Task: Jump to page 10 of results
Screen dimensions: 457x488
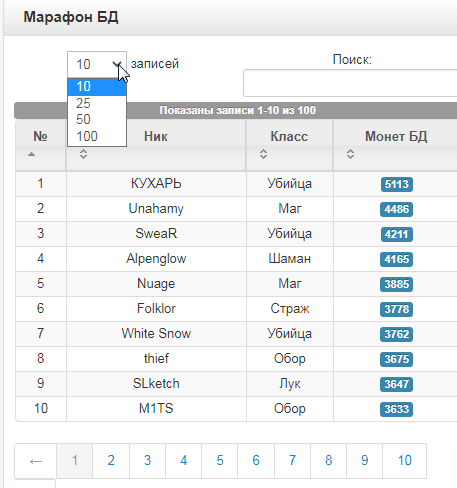Action: point(405,461)
